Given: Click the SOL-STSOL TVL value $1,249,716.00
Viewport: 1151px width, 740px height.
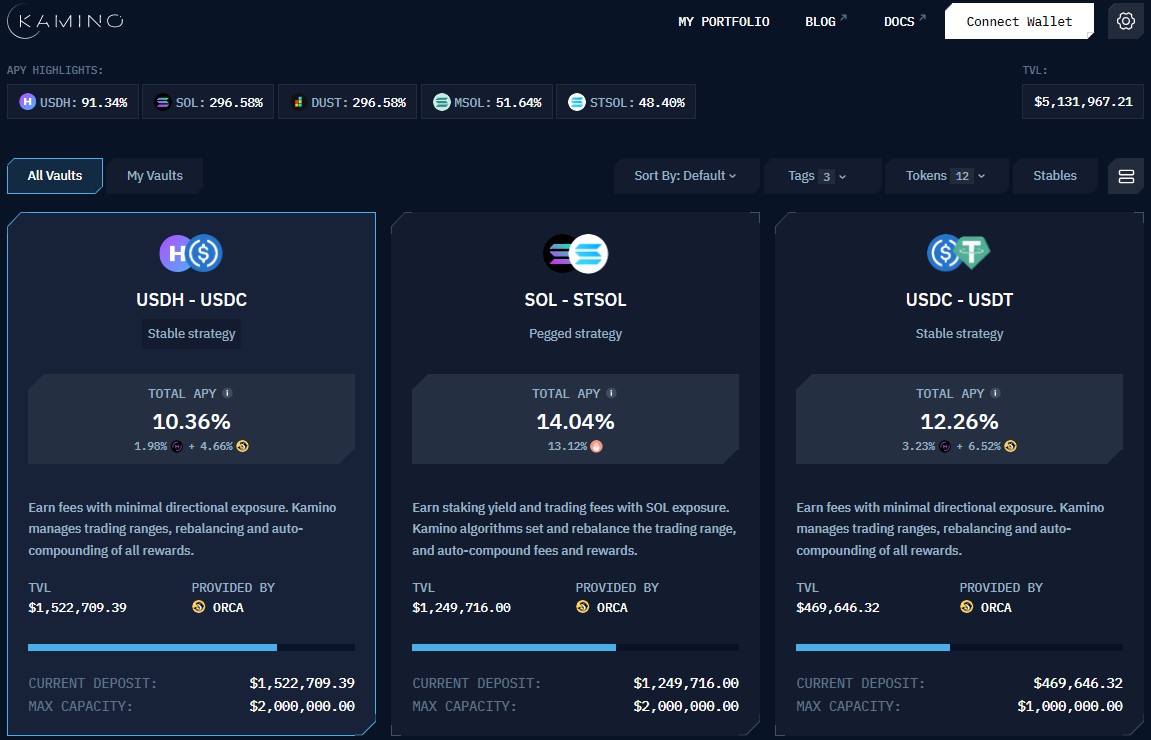Looking at the screenshot, I should [x=461, y=608].
